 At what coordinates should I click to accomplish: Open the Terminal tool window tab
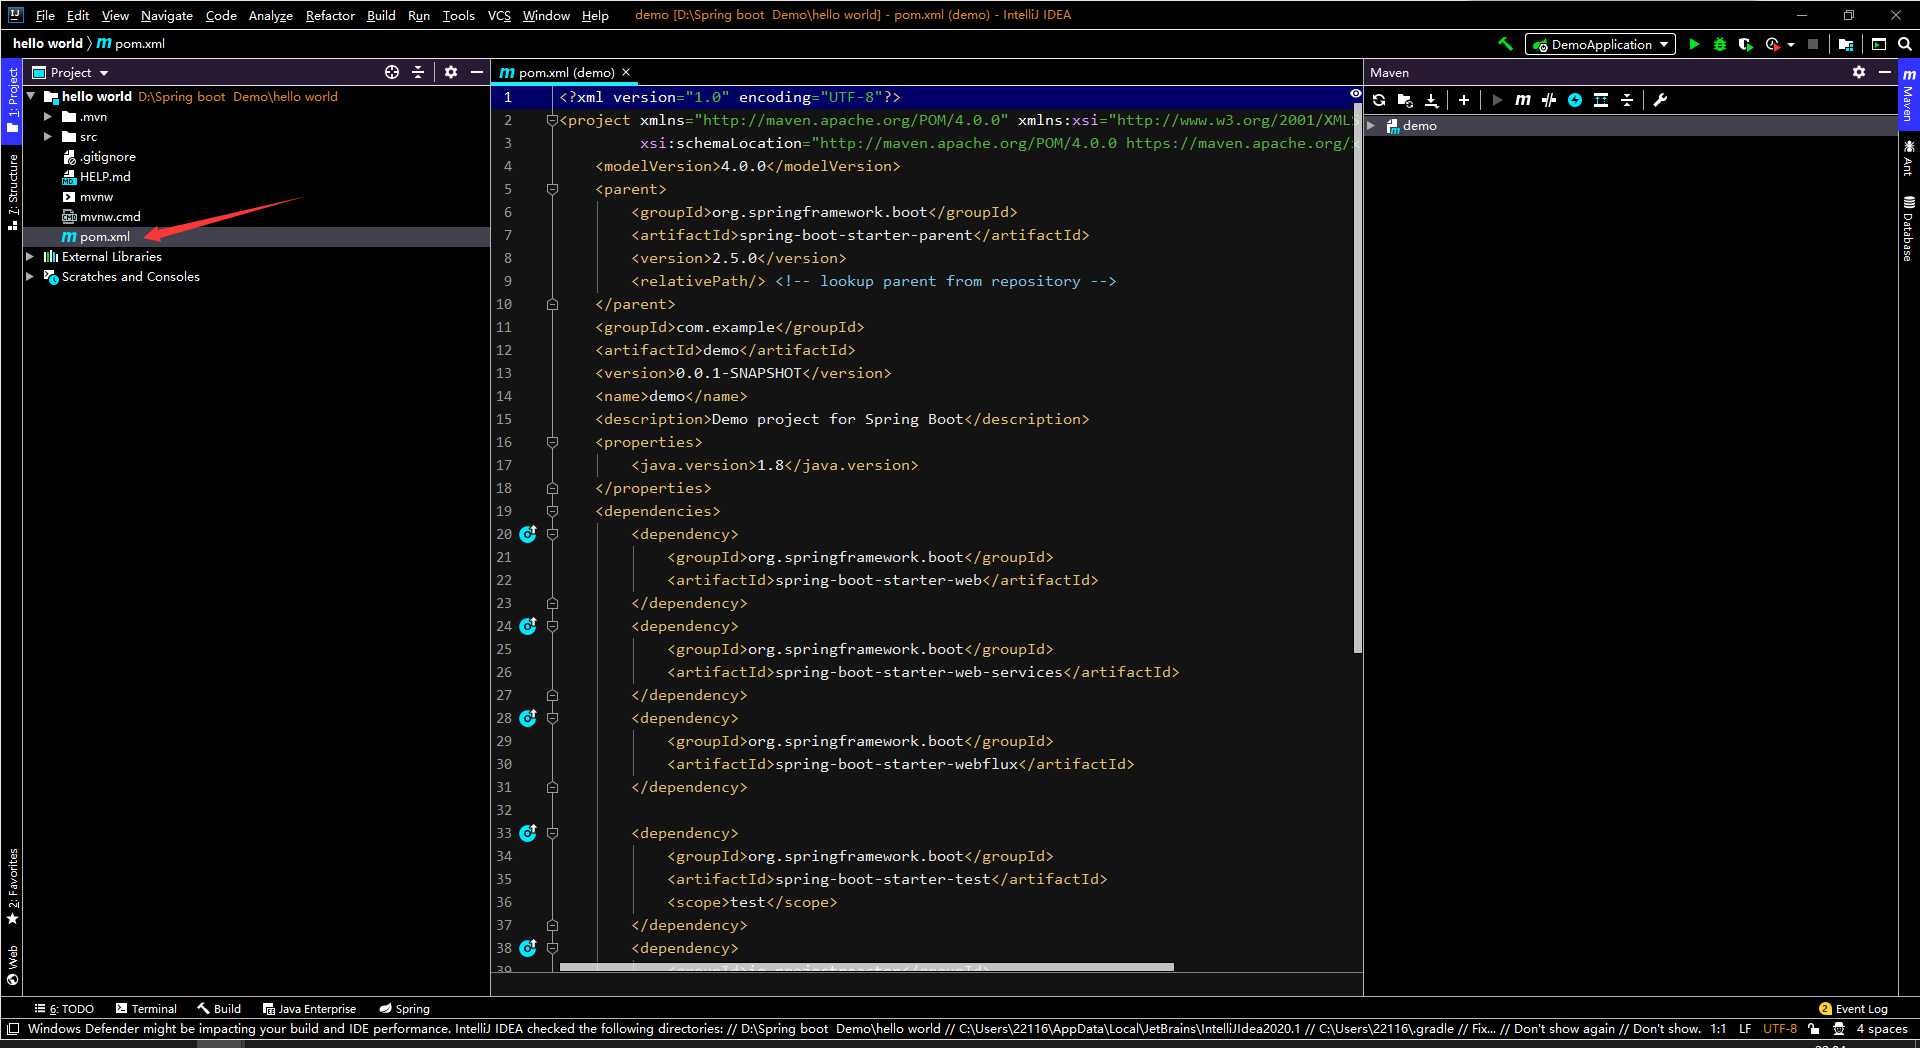click(146, 1009)
